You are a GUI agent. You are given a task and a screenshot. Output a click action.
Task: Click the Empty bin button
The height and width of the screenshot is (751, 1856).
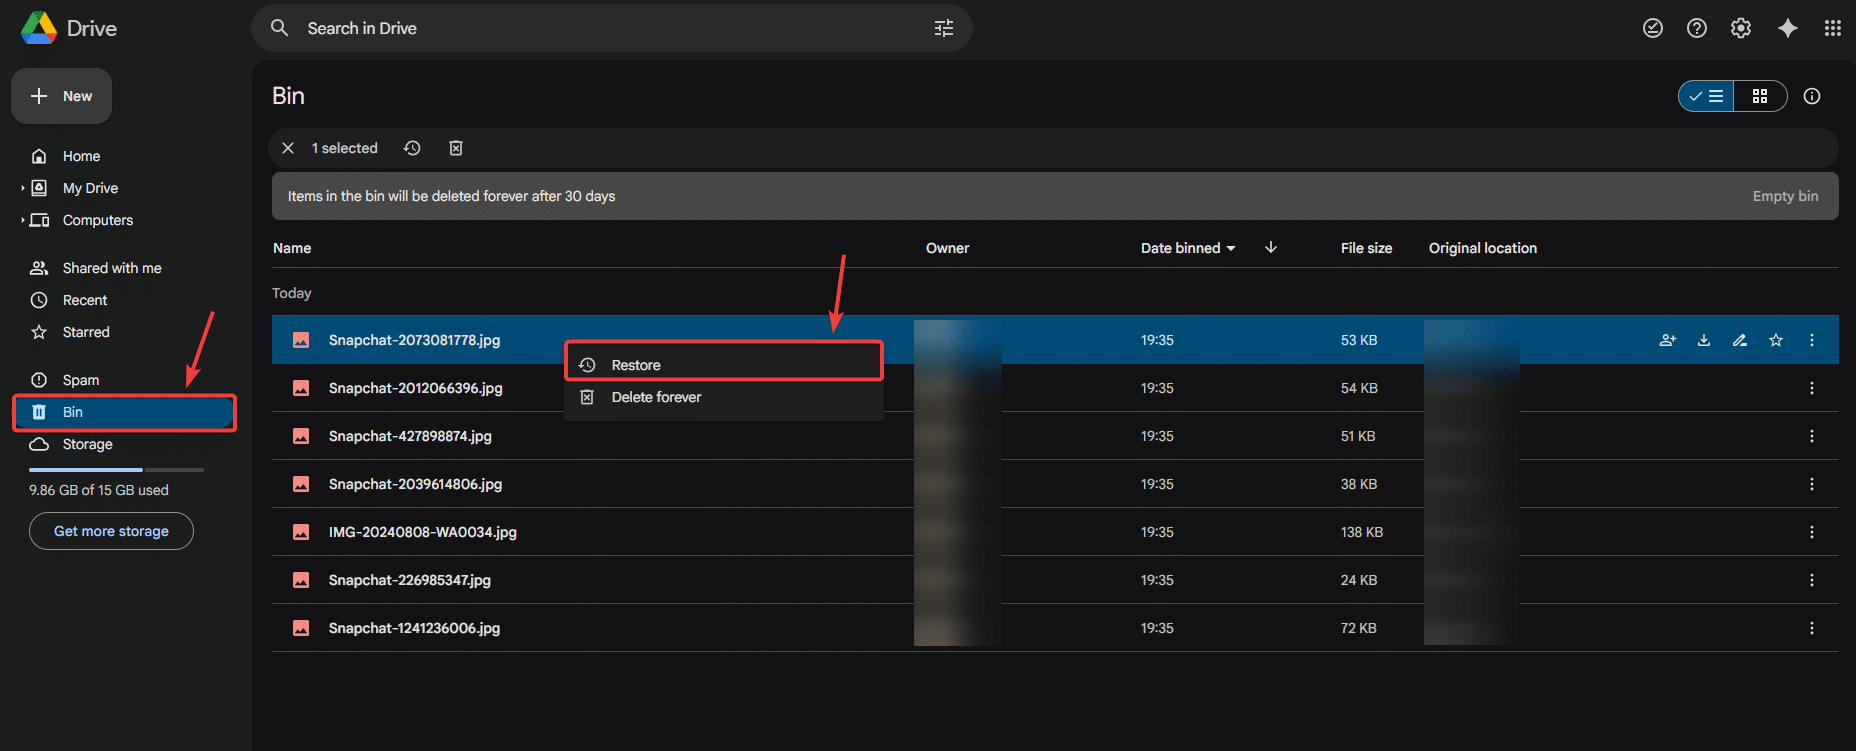pos(1785,196)
